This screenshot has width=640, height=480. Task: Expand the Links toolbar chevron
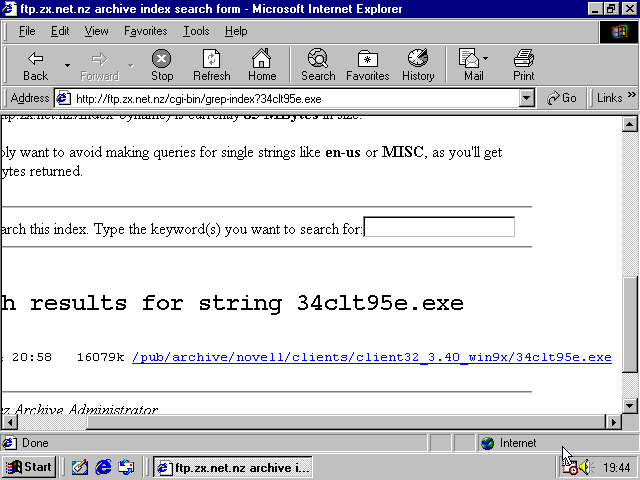(x=632, y=95)
